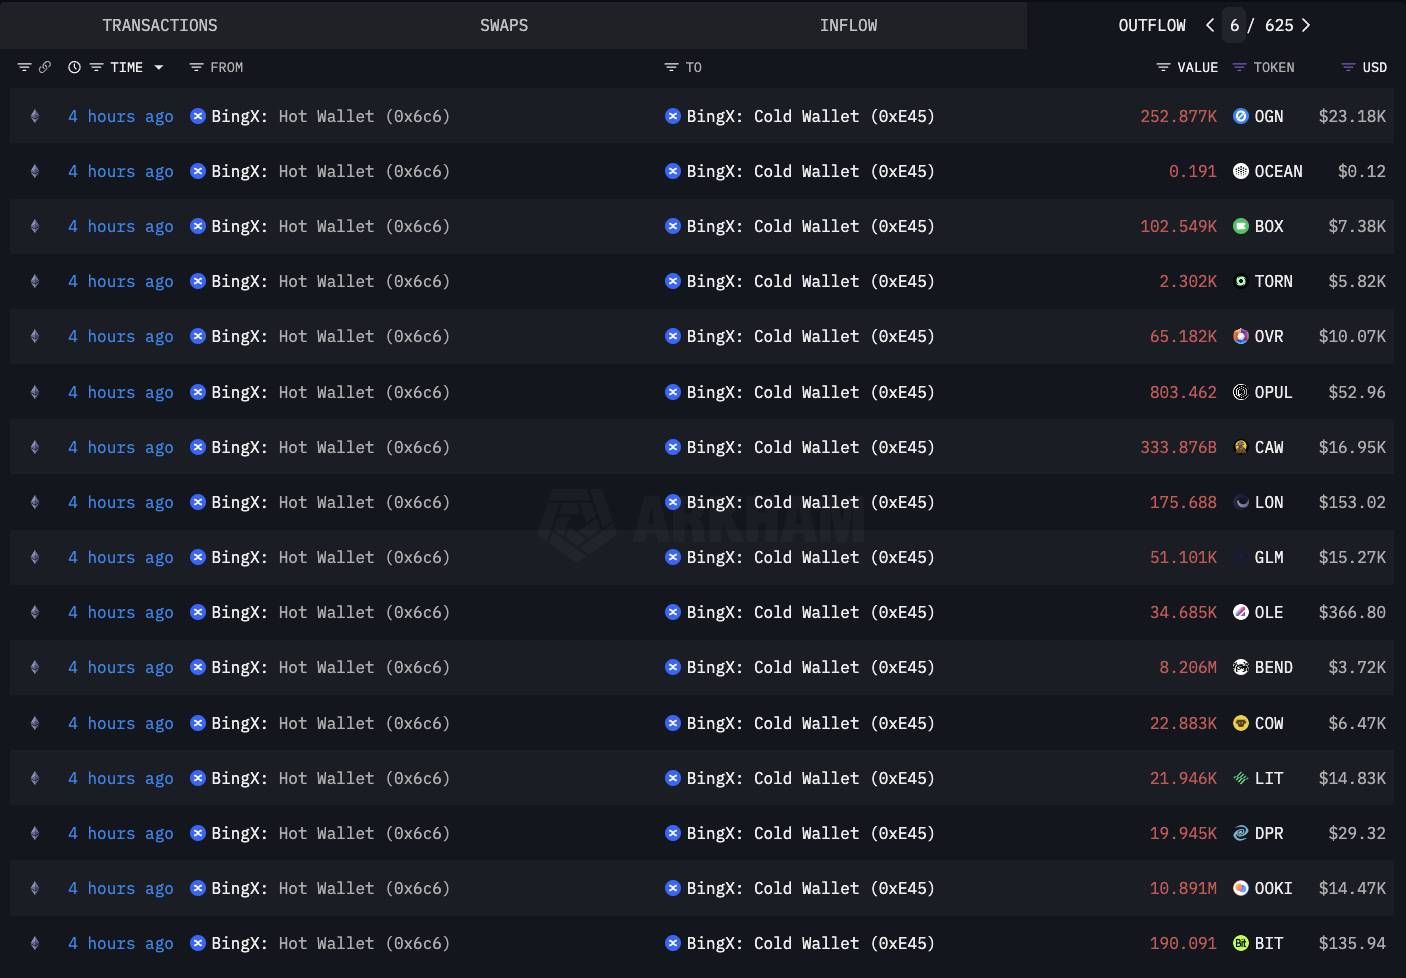Select value 65.182K on OVR row
Image resolution: width=1406 pixels, height=978 pixels.
point(1183,336)
